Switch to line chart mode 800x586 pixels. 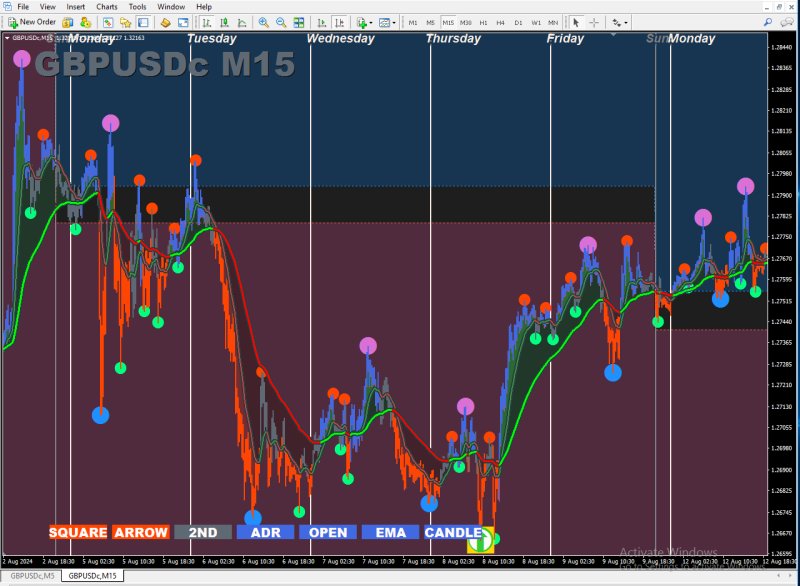(242, 22)
